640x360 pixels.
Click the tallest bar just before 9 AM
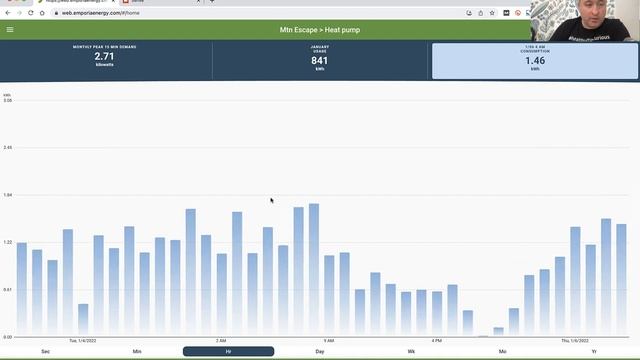pos(314,269)
